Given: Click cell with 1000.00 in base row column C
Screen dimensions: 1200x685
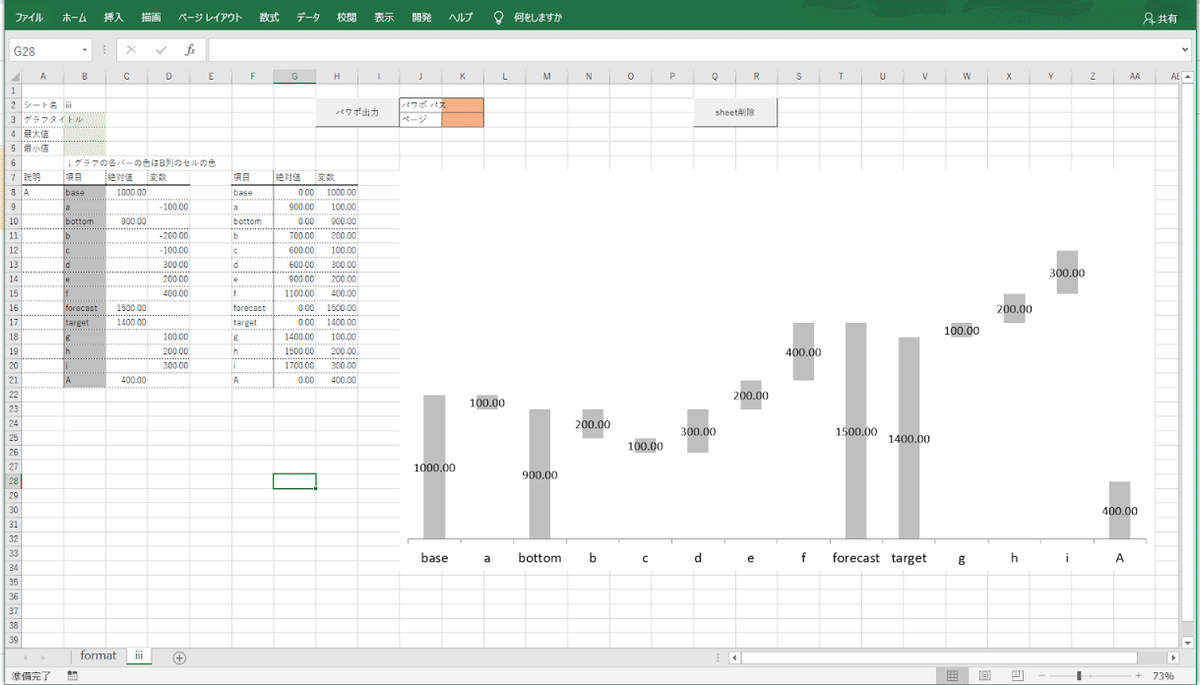Looking at the screenshot, I should [x=126, y=192].
